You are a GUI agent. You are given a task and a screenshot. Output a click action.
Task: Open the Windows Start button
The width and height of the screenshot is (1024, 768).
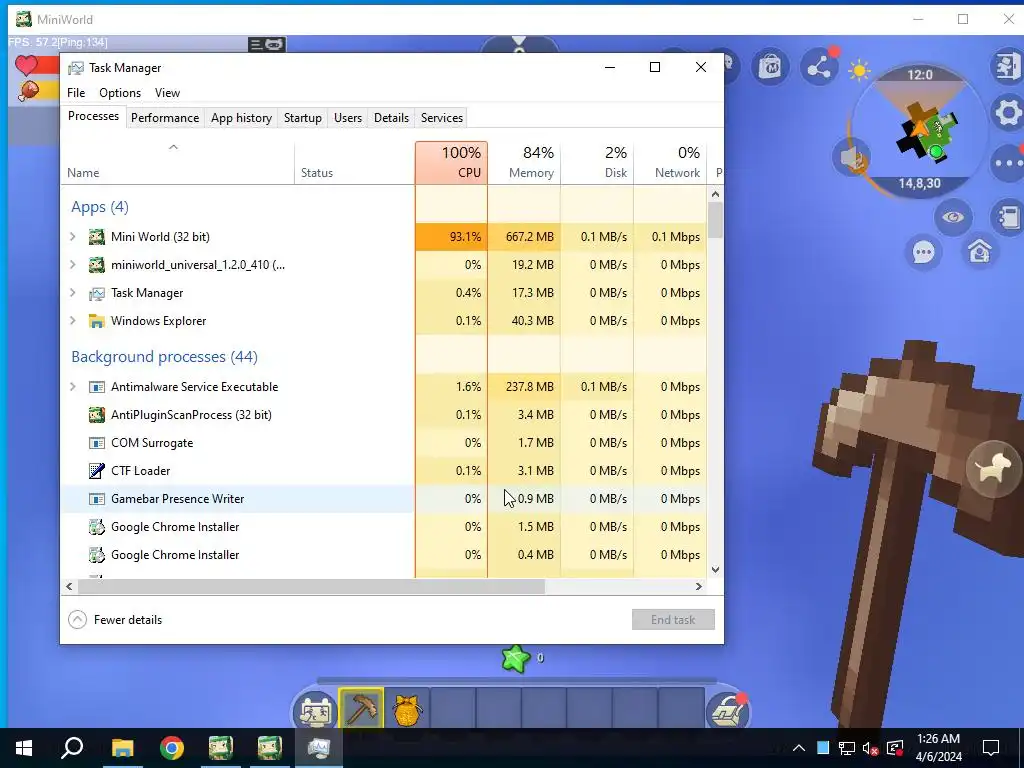24,748
